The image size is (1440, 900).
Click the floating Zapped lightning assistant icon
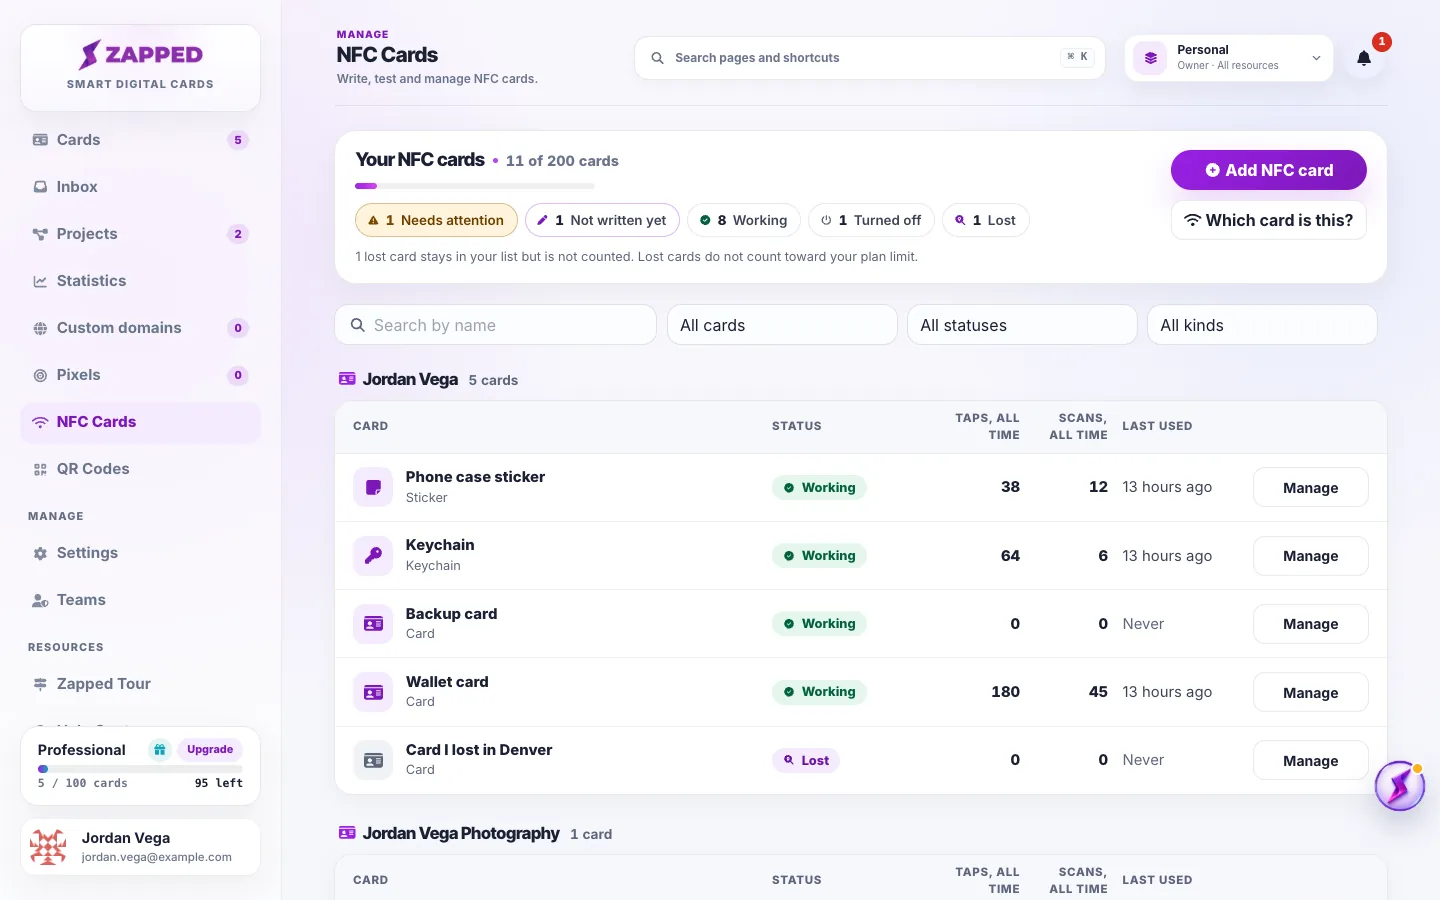click(1399, 786)
